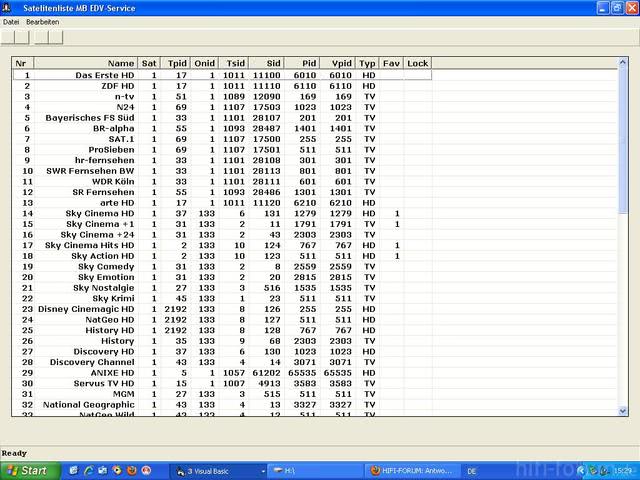Image resolution: width=640 pixels, height=480 pixels.
Task: Select the 'hr-fernsehen' channel name
Action: tap(104, 160)
